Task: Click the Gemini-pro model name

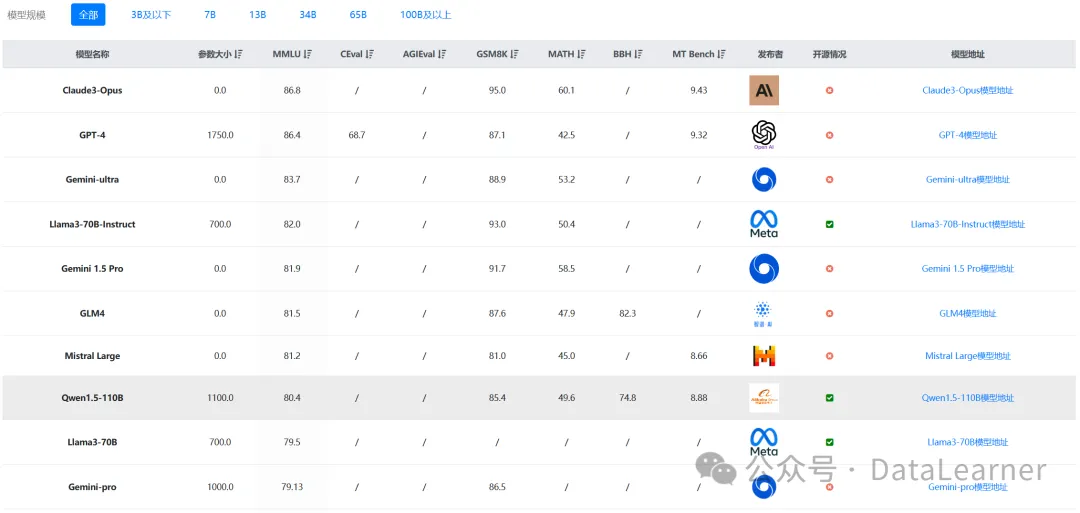Action: click(x=92, y=487)
